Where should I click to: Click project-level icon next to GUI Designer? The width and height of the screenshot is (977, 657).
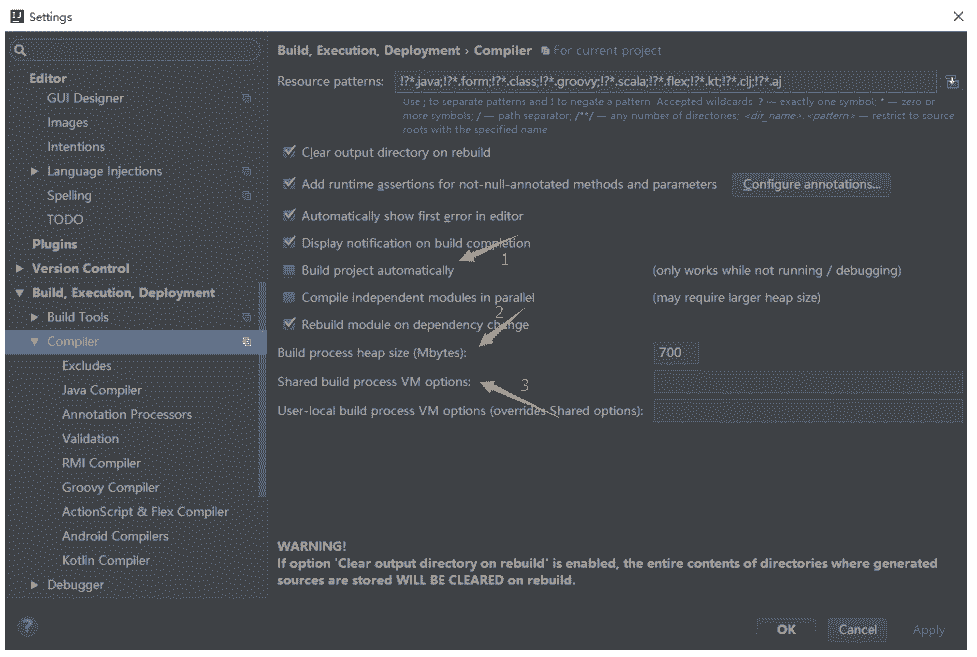coord(247,99)
